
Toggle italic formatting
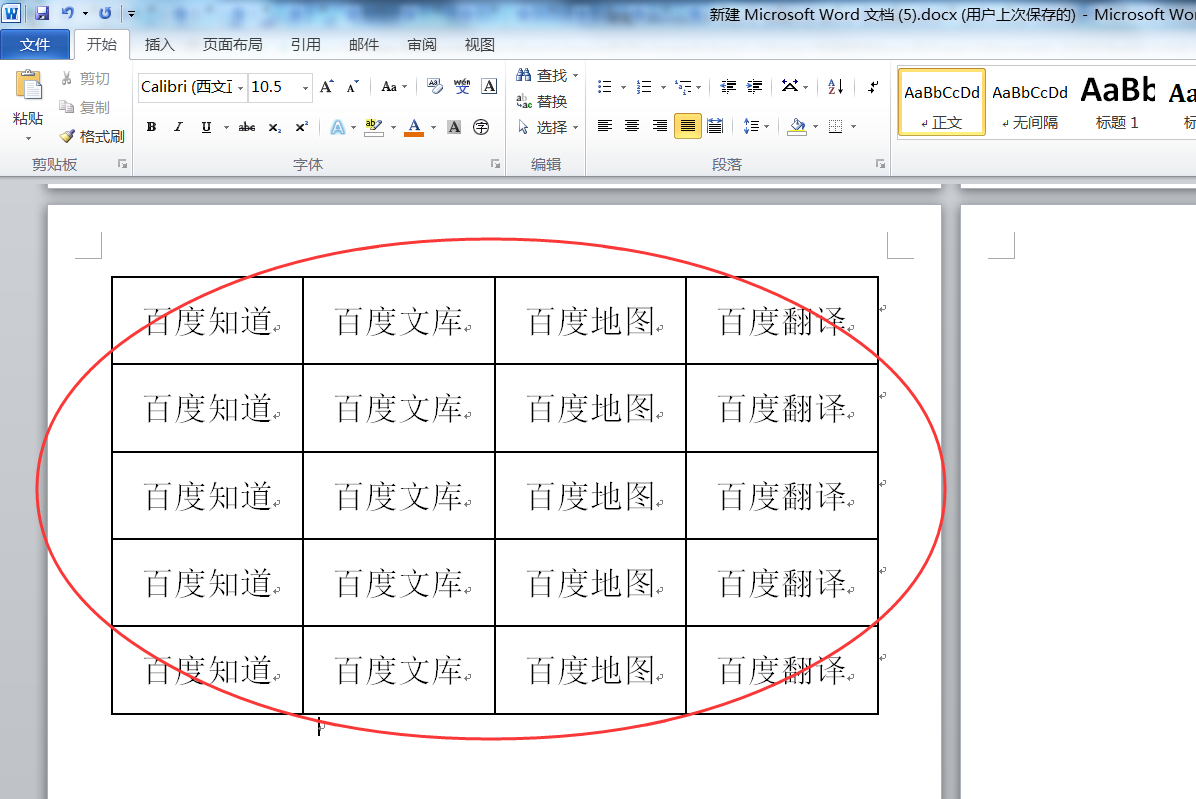coord(178,127)
